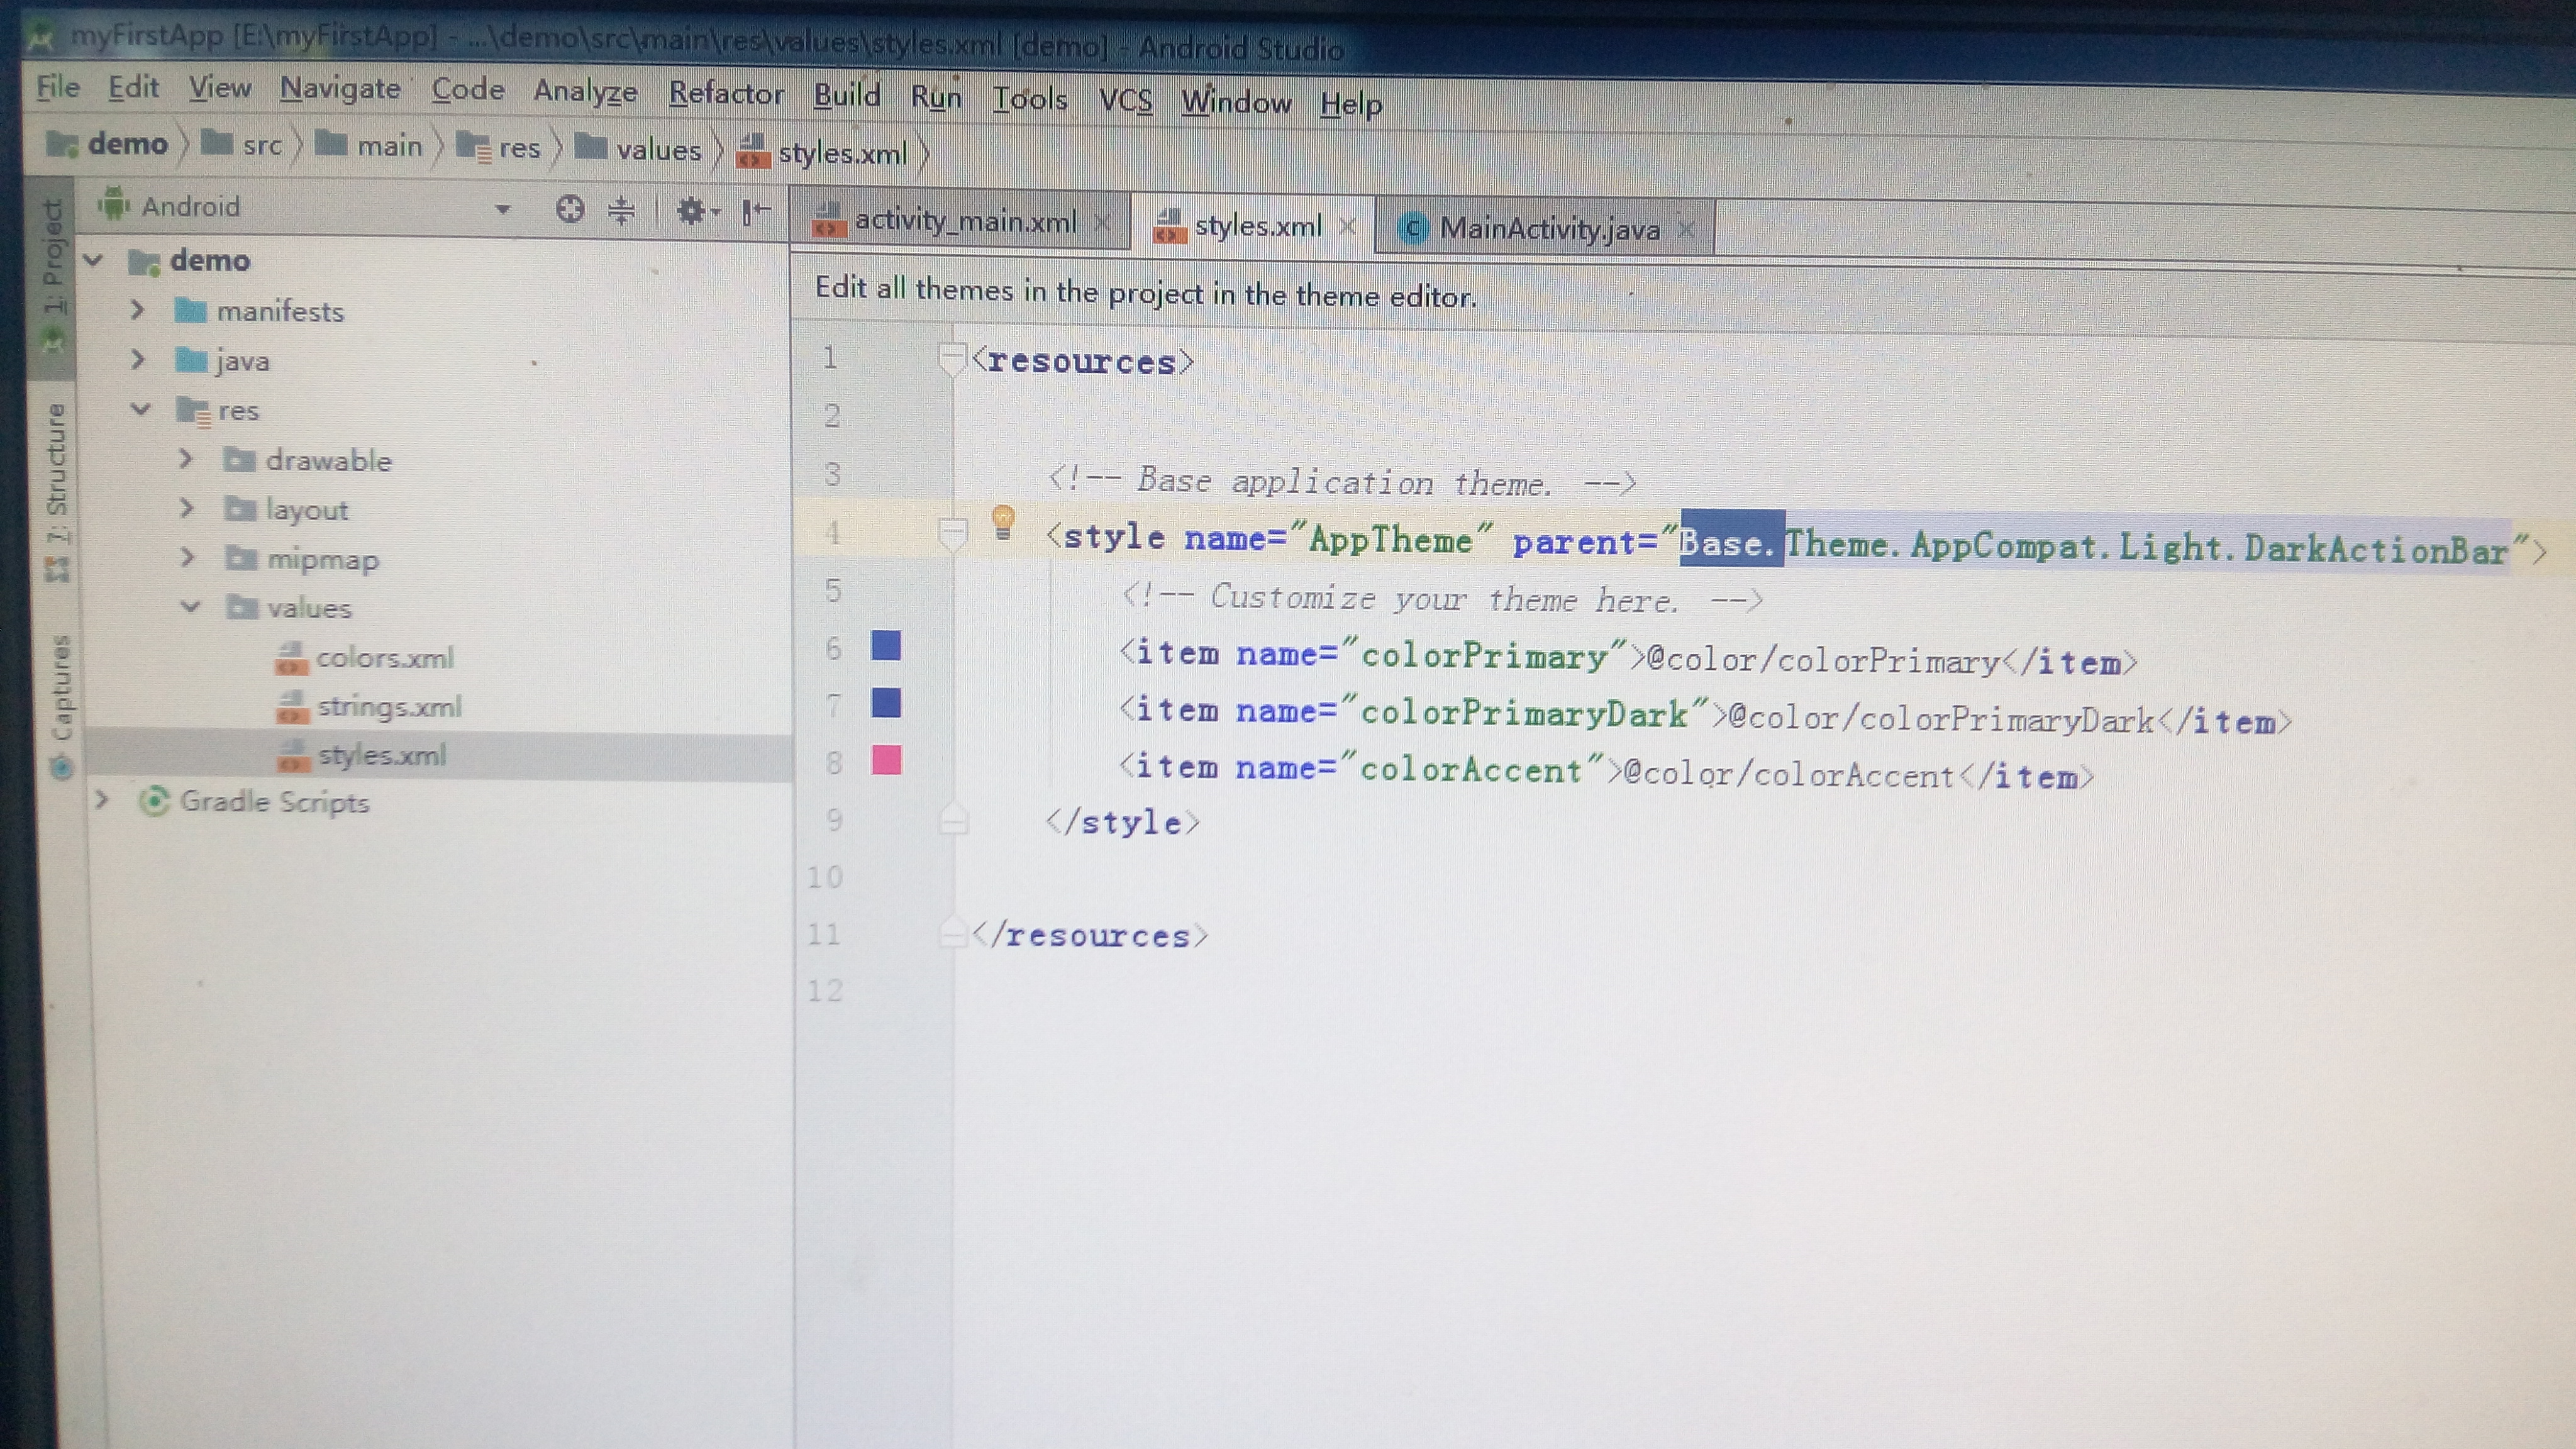Open the Refactor menu
Viewport: 2576px width, 1449px height.
(726, 94)
